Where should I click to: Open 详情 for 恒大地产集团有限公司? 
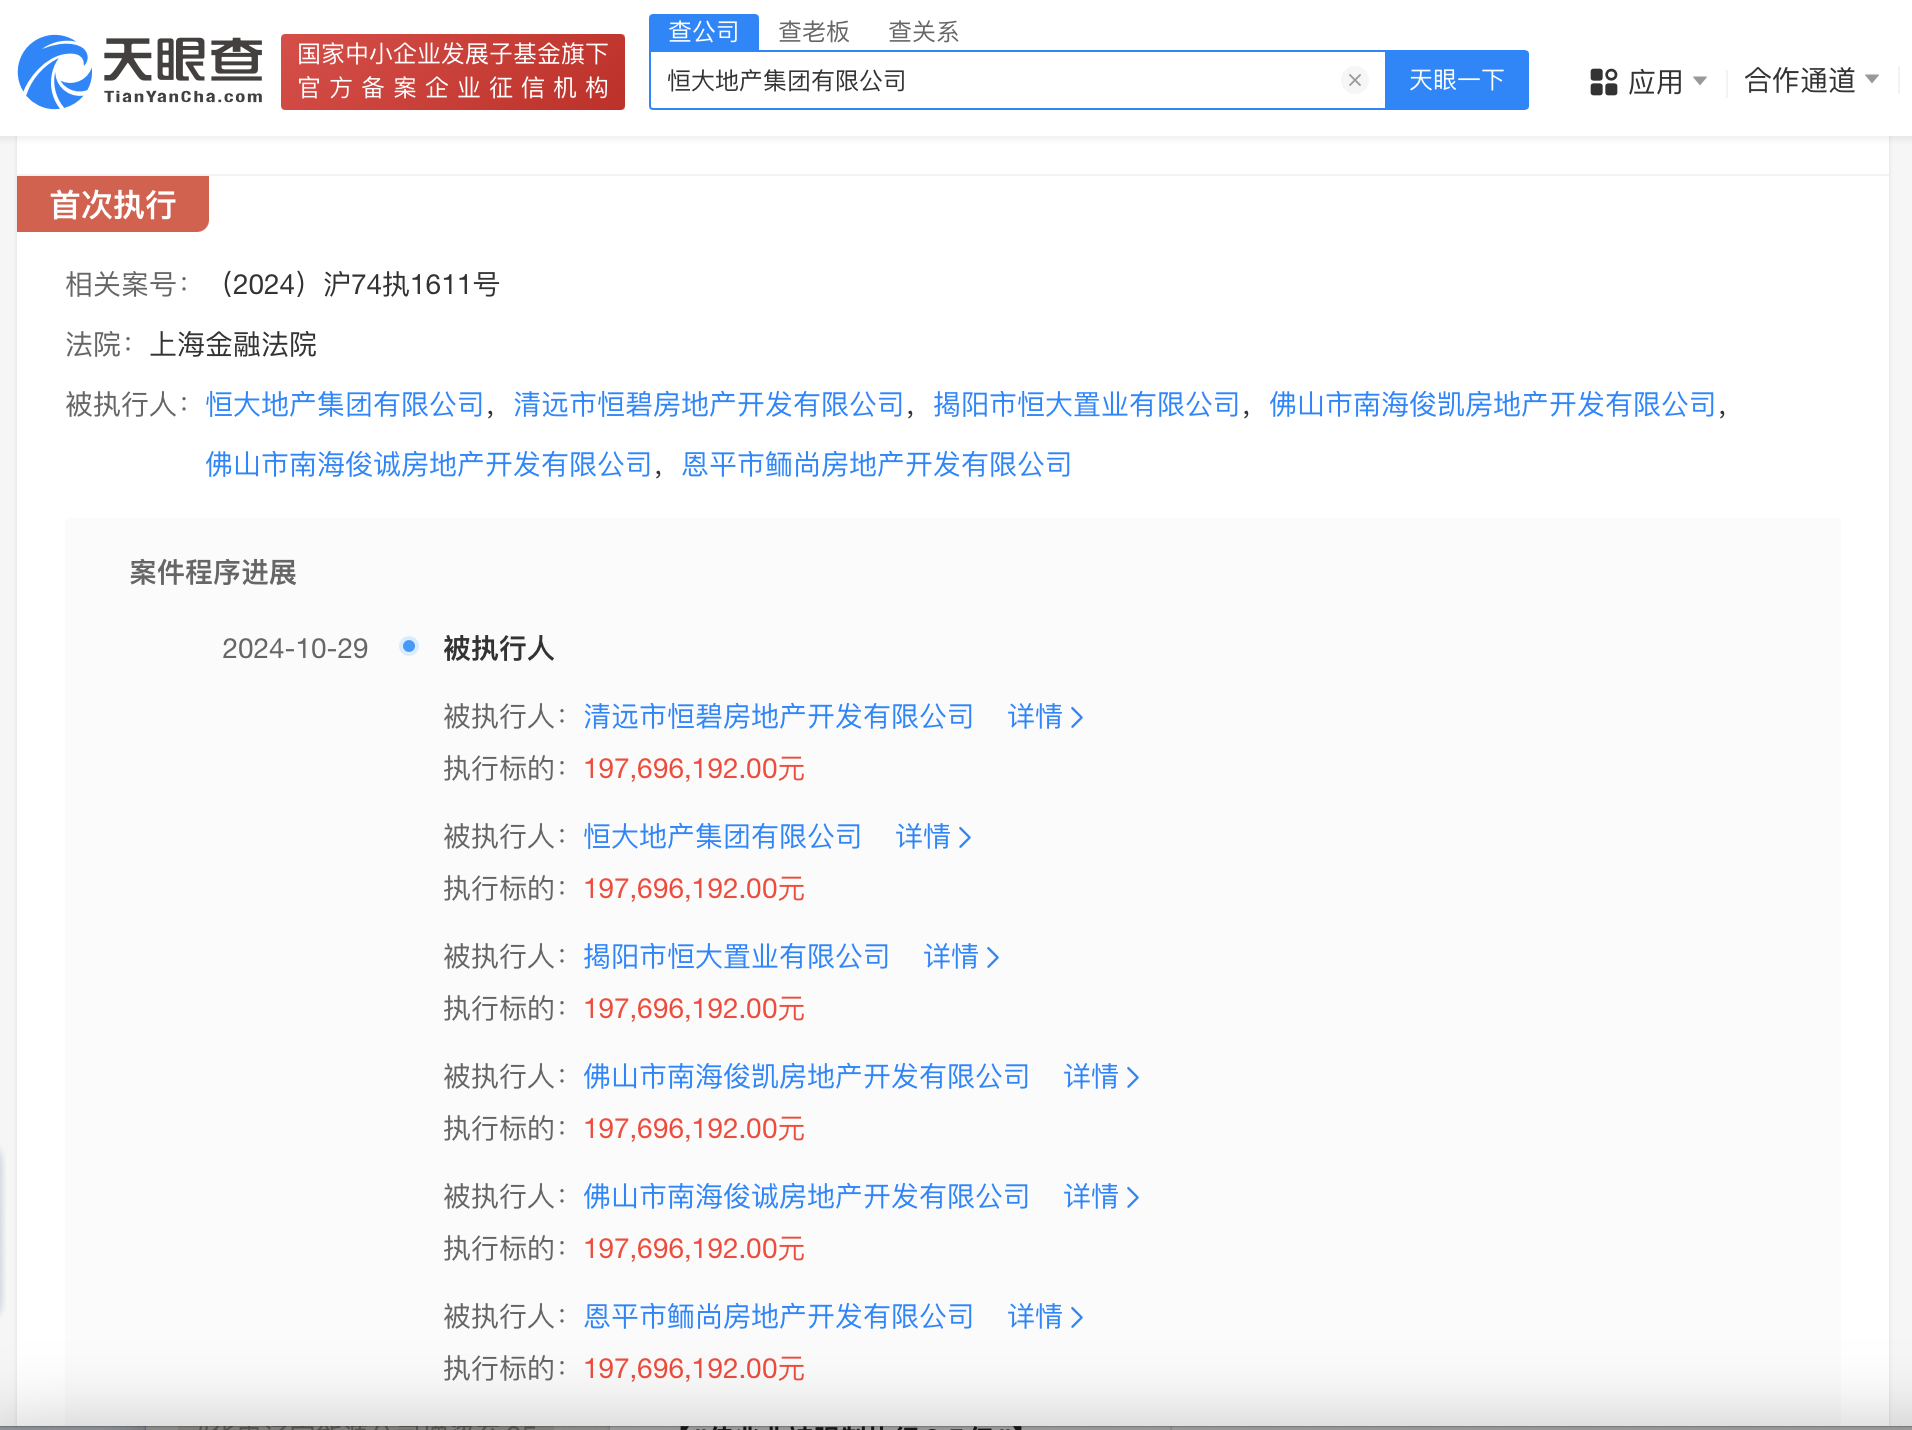pos(933,836)
